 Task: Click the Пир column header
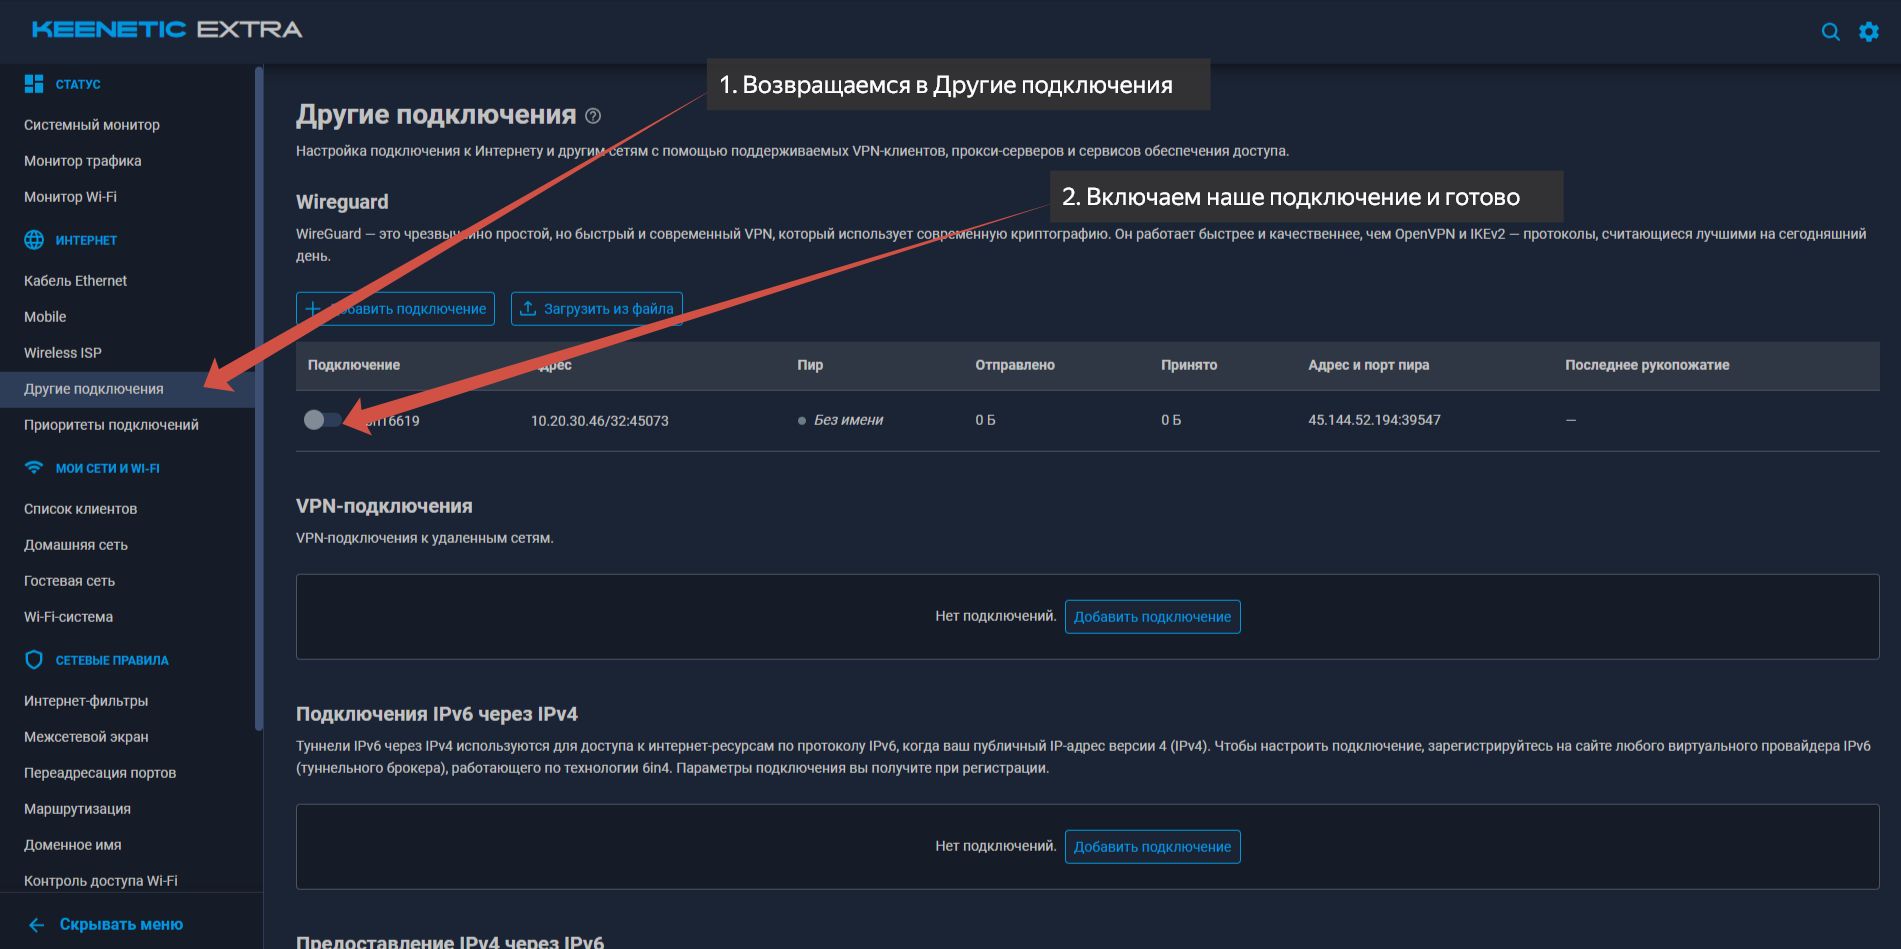click(x=810, y=365)
